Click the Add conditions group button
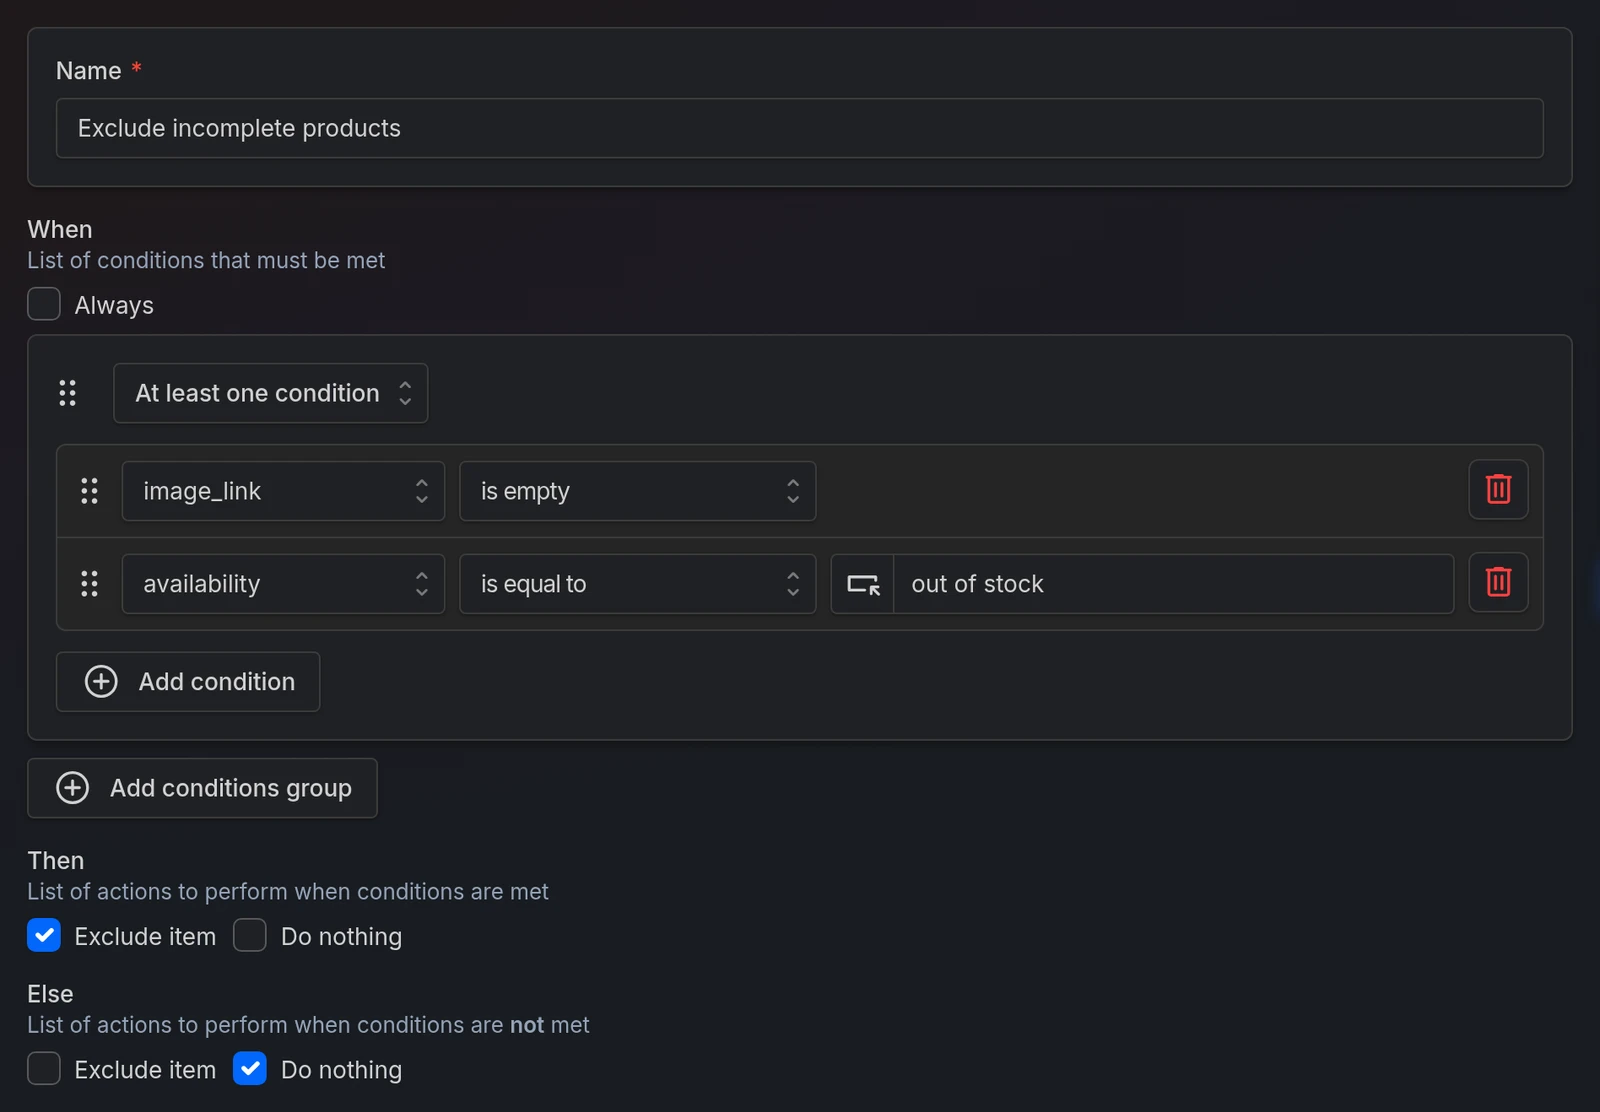The width and height of the screenshot is (1600, 1112). click(x=202, y=788)
